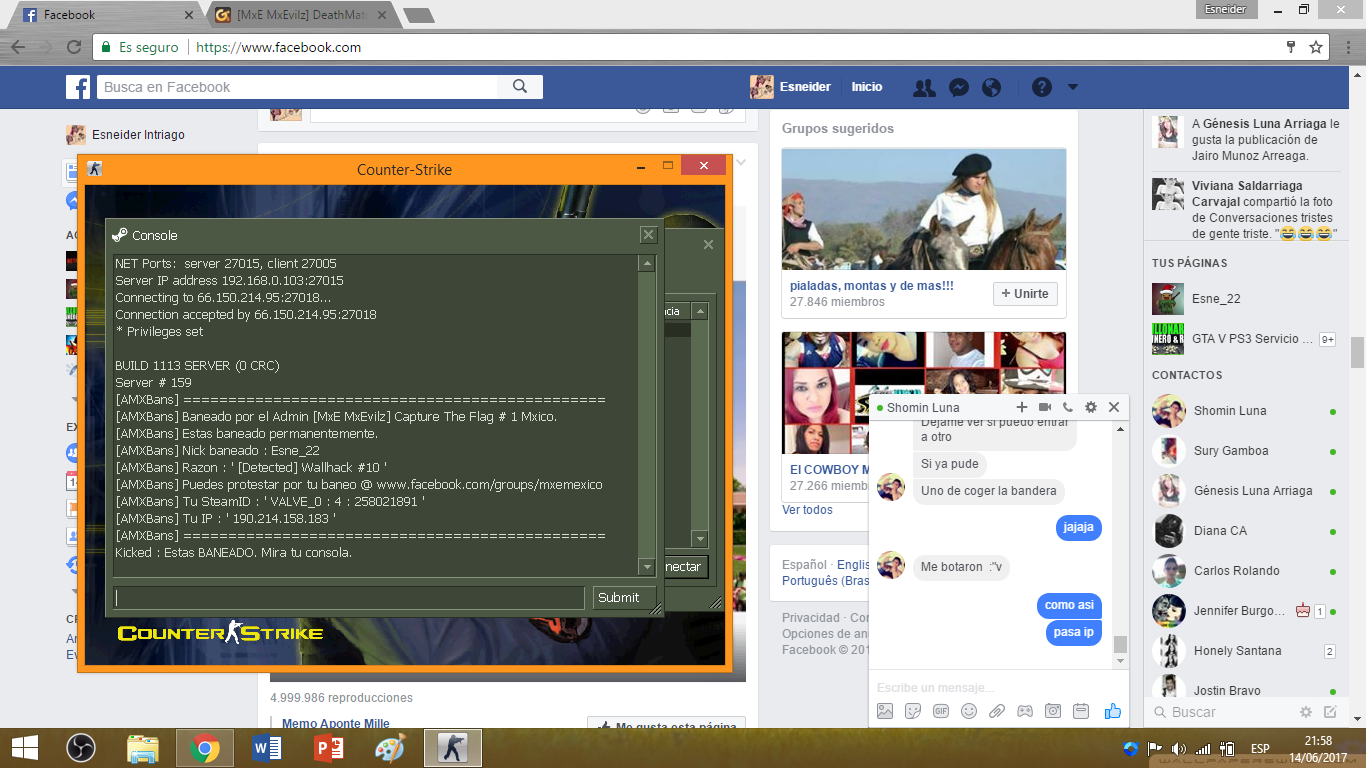
Task: Click the camera icon in chat toolbar
Action: 1053,711
